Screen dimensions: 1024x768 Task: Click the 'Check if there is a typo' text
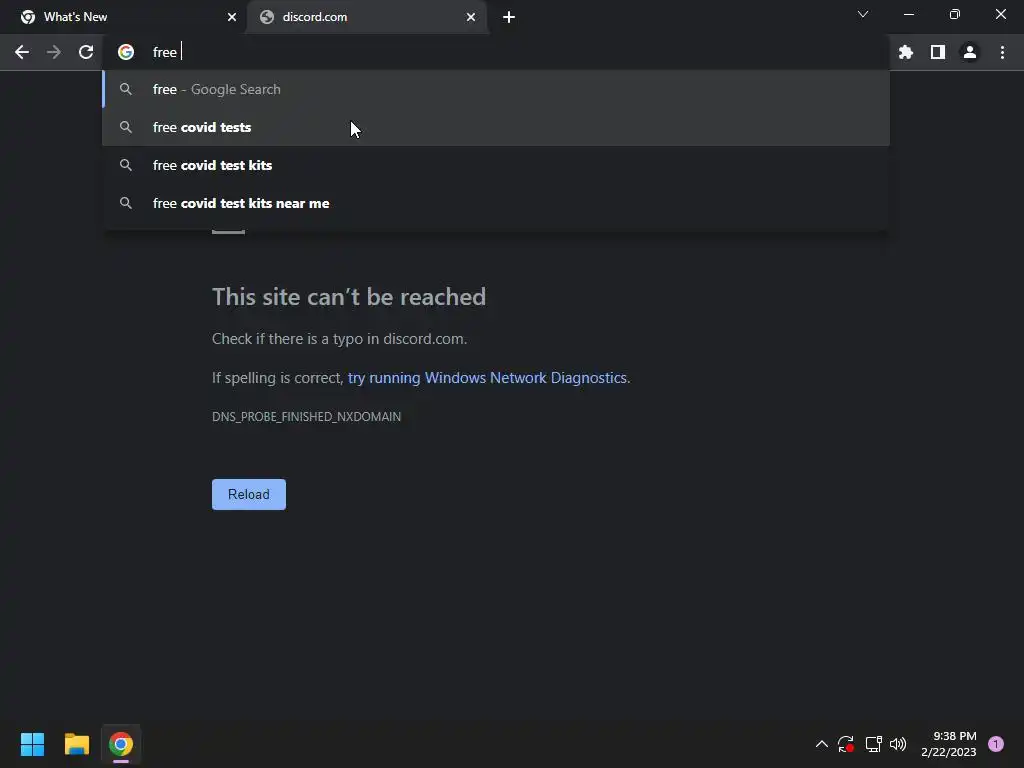(x=340, y=339)
